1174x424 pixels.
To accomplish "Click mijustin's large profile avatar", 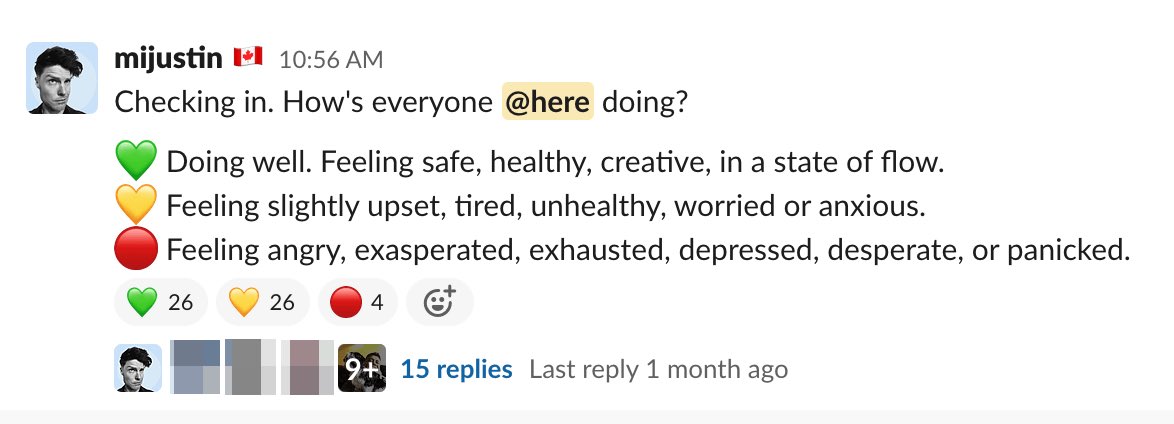I will click(61, 77).
